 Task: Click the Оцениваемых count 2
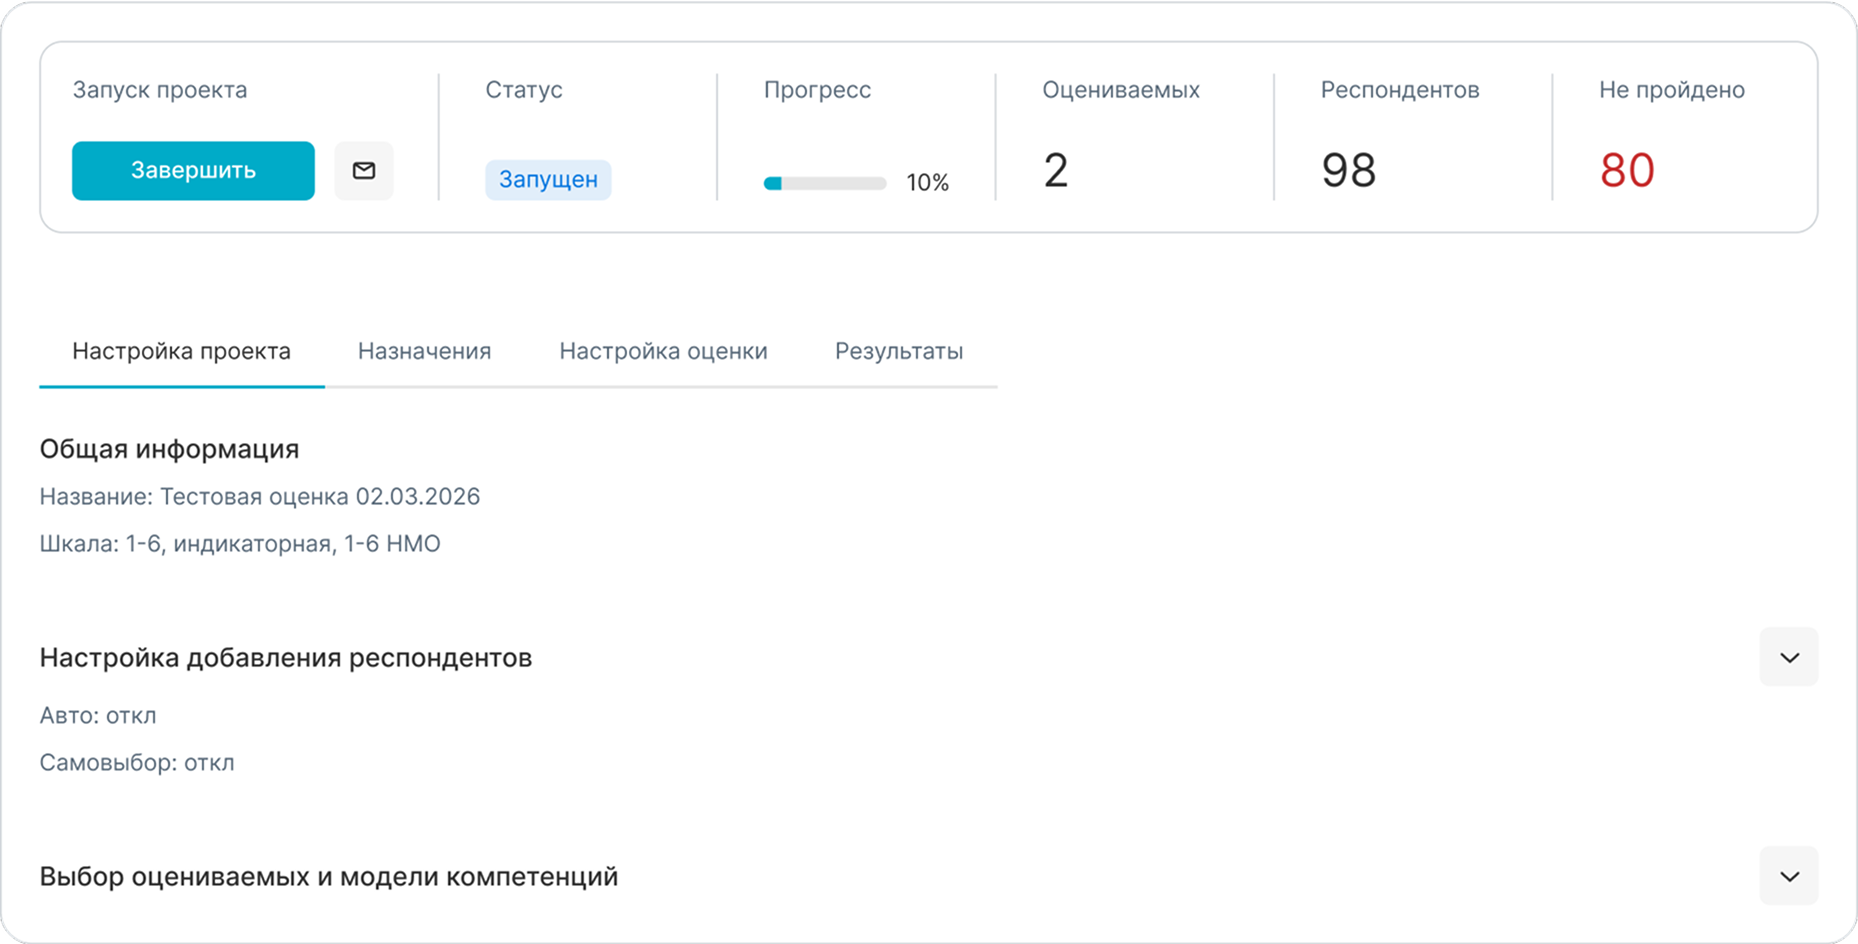coord(1056,171)
